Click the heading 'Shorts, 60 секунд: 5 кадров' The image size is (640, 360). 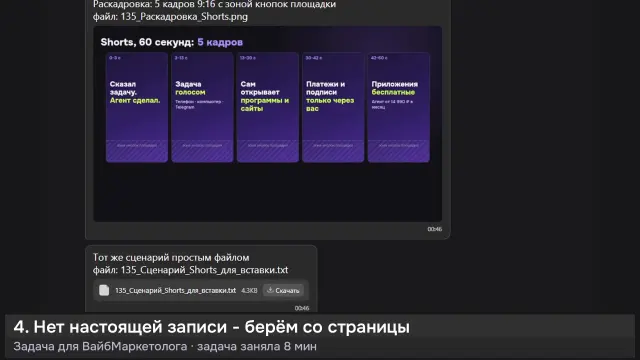(x=171, y=42)
